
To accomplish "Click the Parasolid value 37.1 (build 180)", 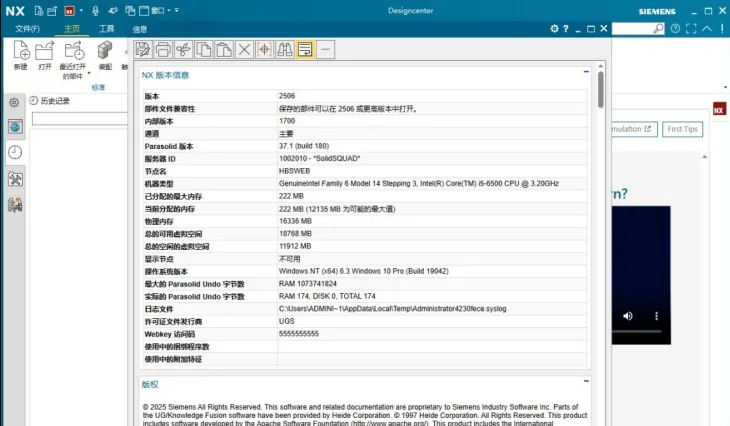I will point(304,146).
